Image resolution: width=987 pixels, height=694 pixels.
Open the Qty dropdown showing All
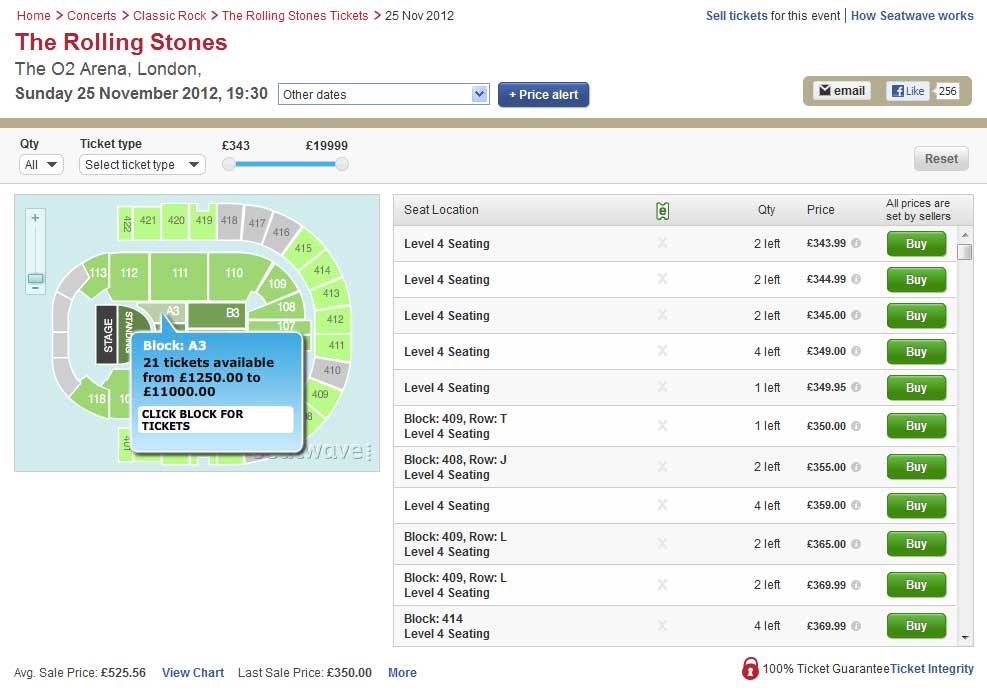40,164
